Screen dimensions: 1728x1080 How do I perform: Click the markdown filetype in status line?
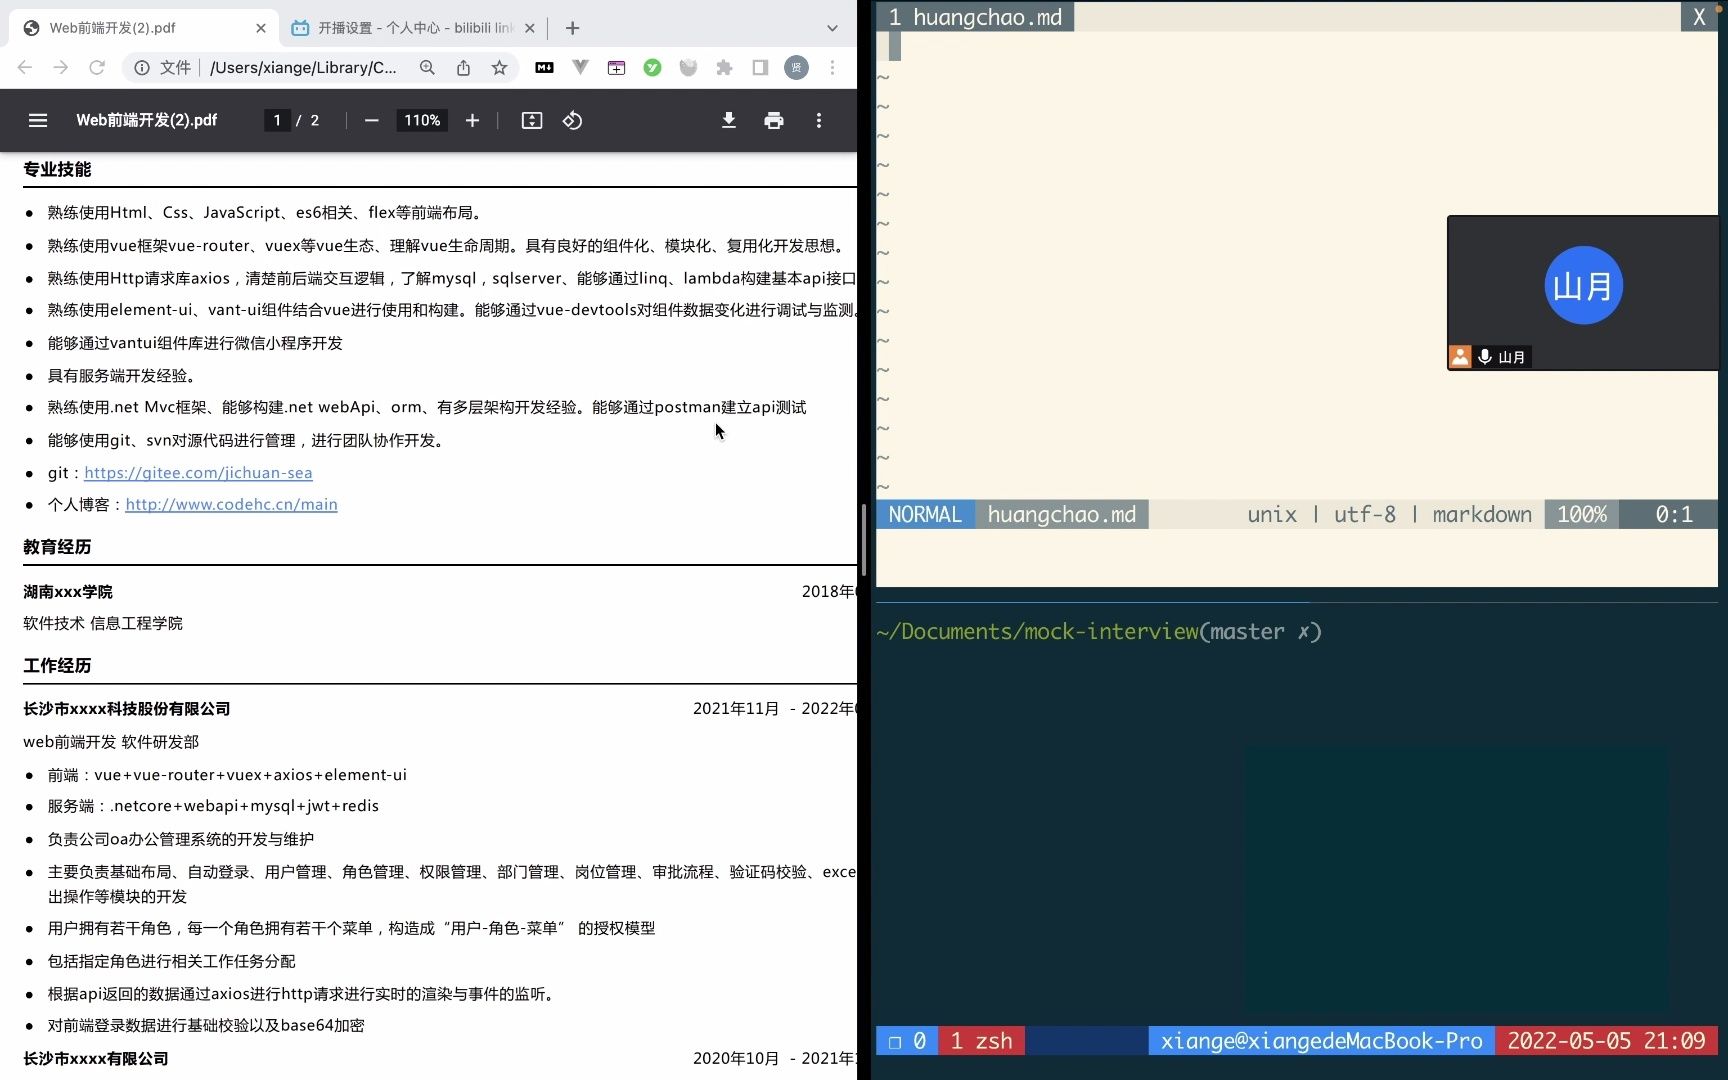[x=1482, y=514]
